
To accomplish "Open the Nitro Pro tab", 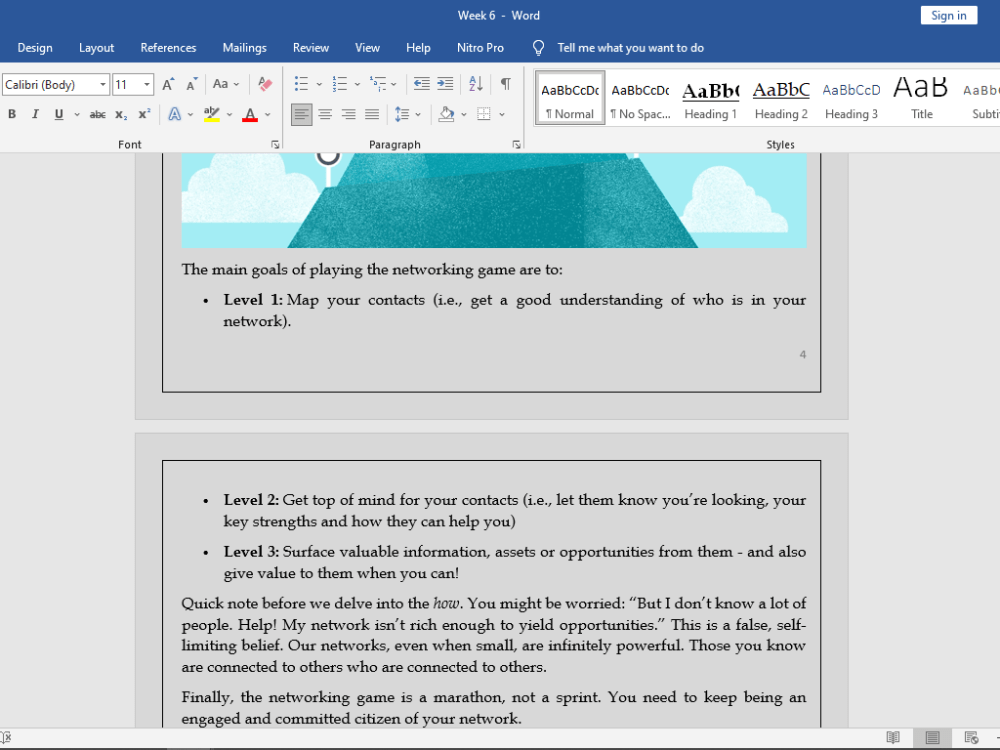I will 480,48.
